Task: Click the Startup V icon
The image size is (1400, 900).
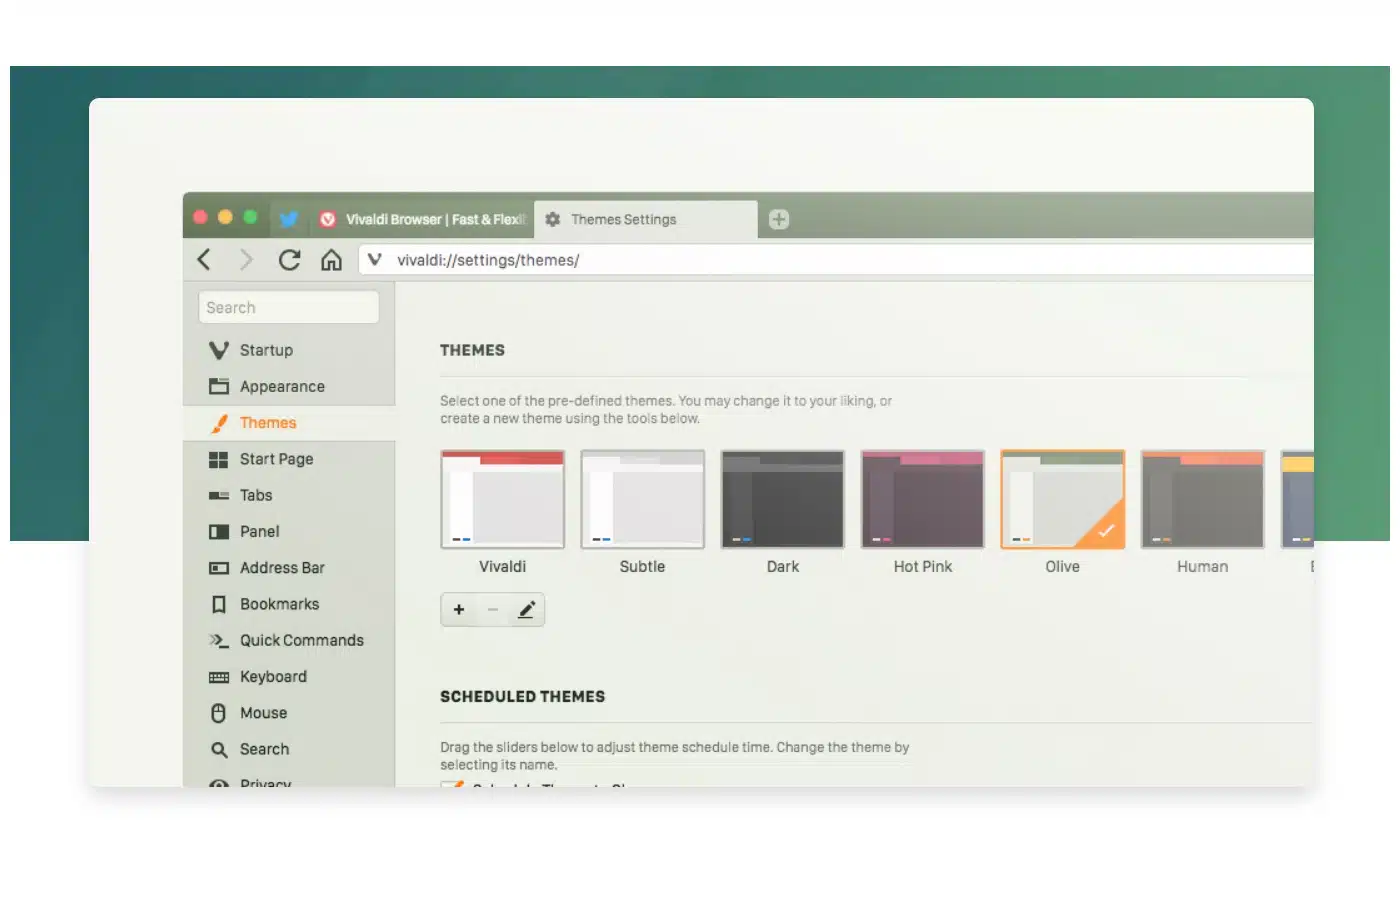Action: coord(219,350)
